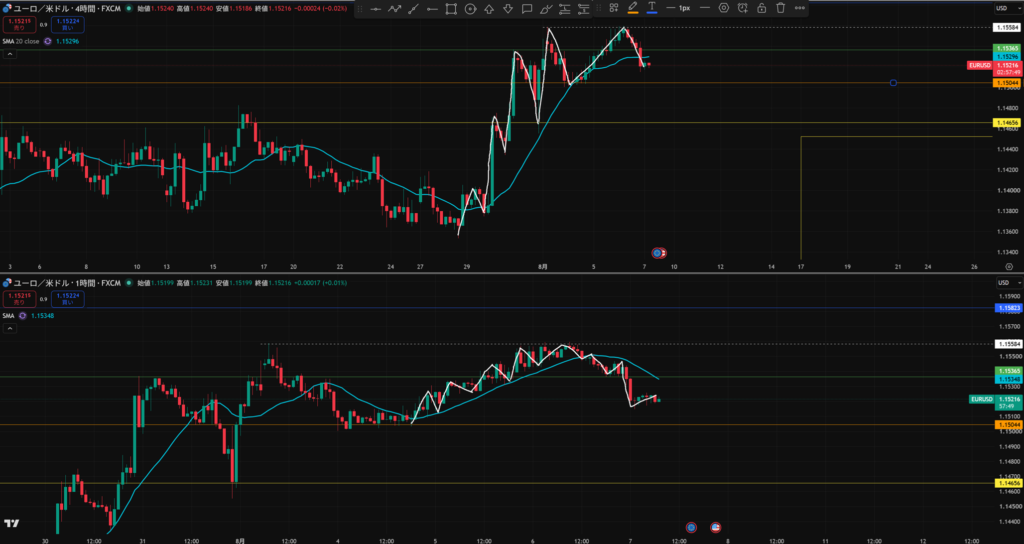Click the 4-hour chart market status dot
The width and height of the screenshot is (1024, 544).
coord(129,8)
